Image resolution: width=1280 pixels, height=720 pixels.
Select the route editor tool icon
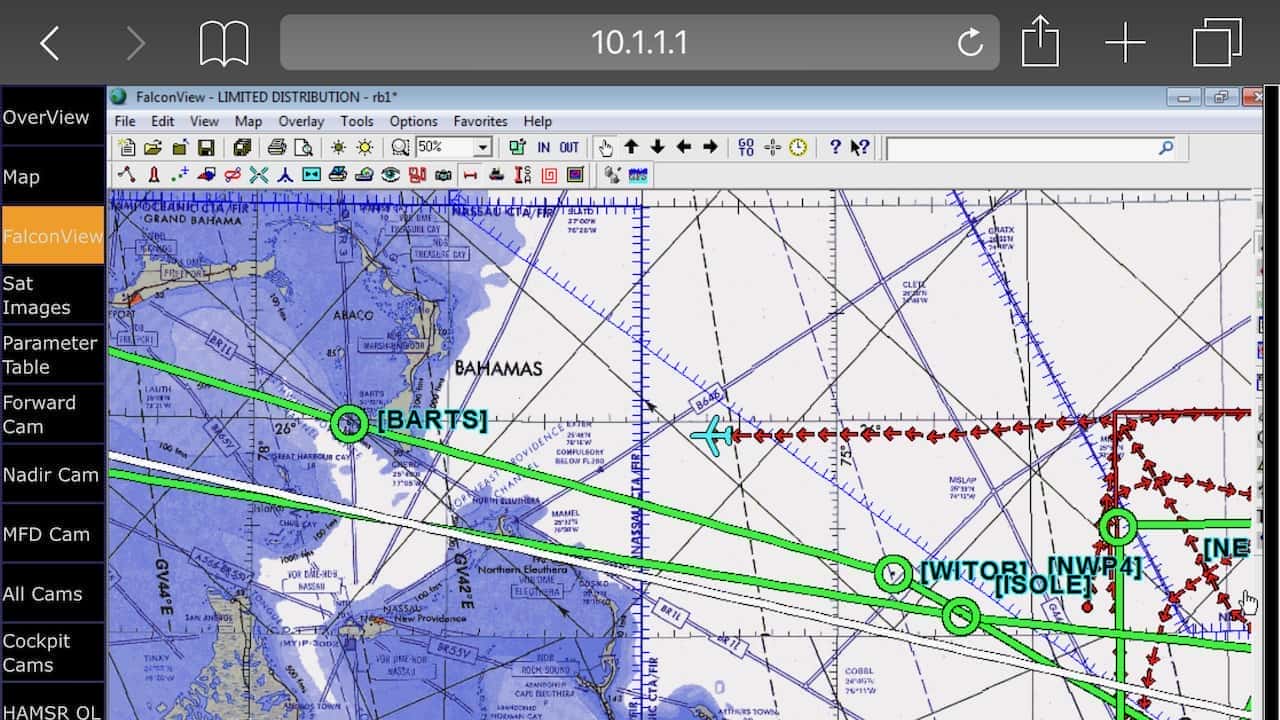click(126, 175)
